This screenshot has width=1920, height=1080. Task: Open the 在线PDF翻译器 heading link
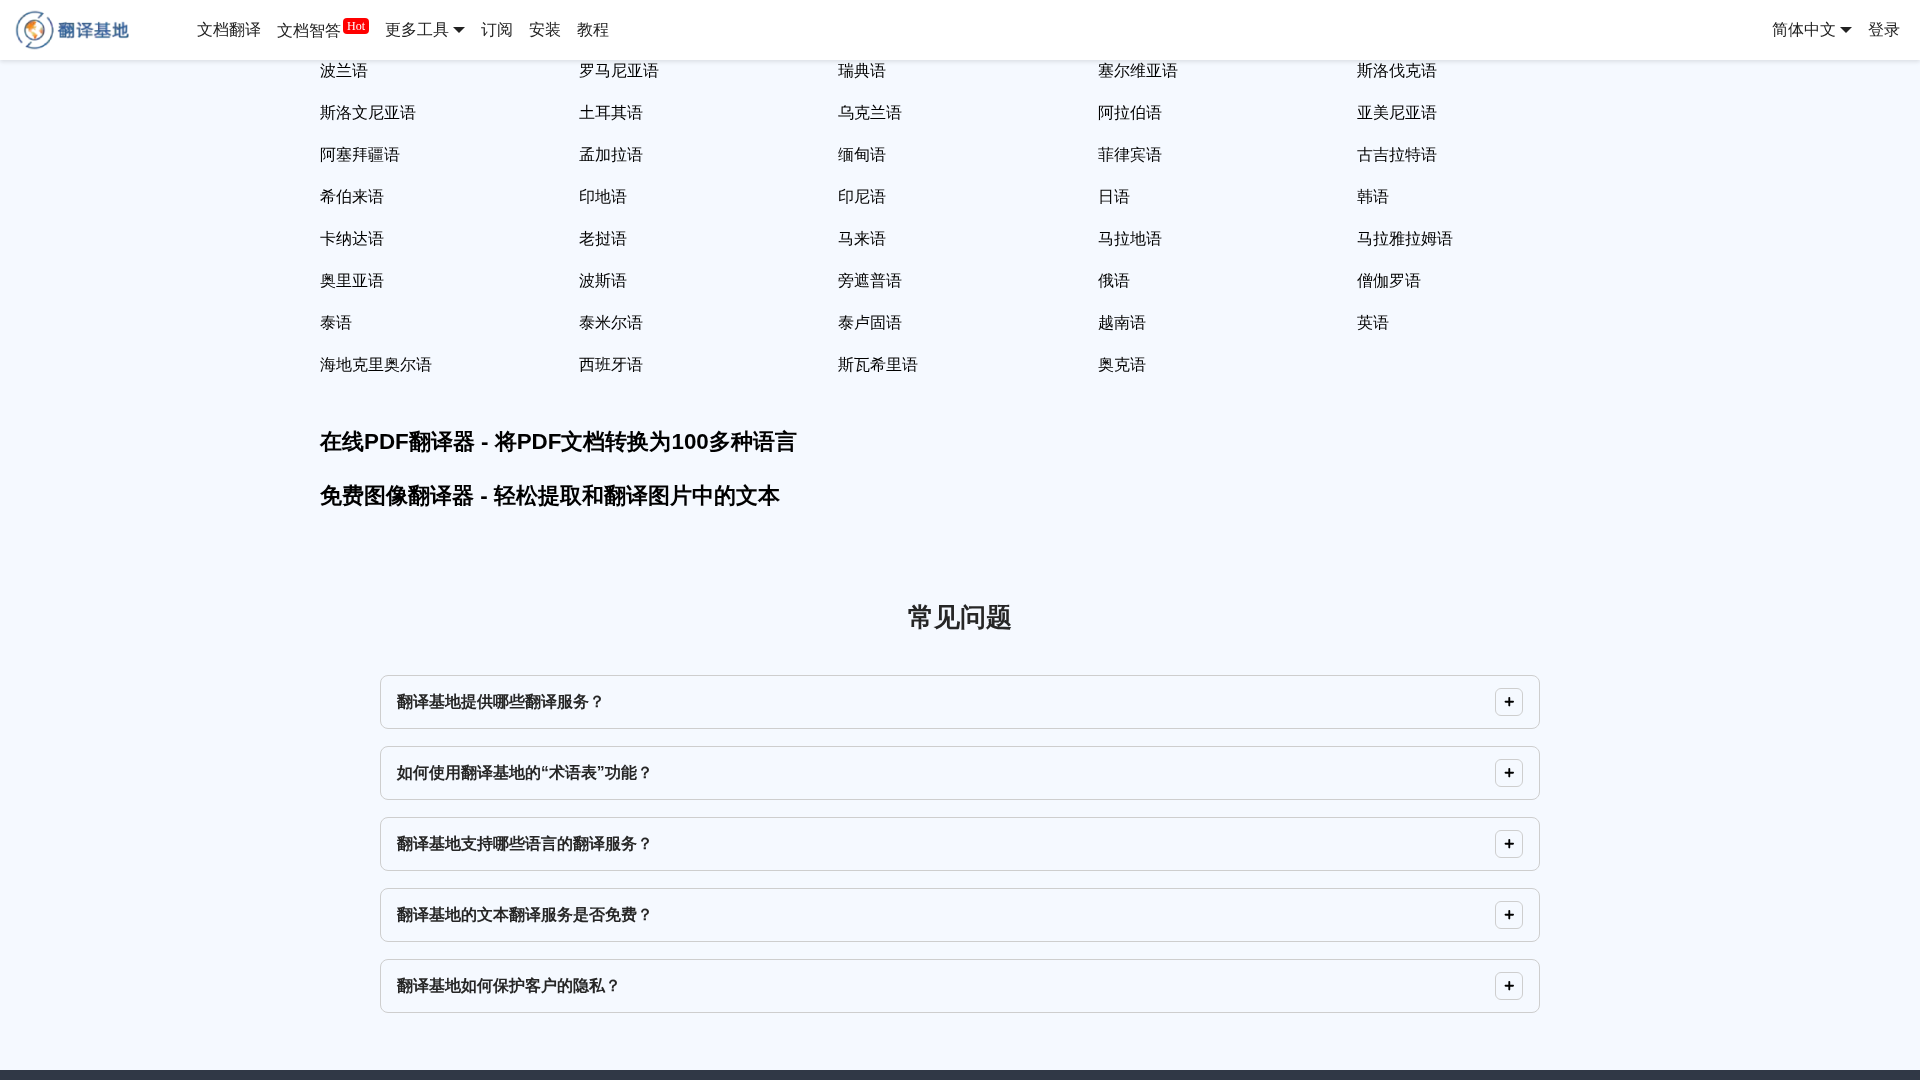pos(557,442)
